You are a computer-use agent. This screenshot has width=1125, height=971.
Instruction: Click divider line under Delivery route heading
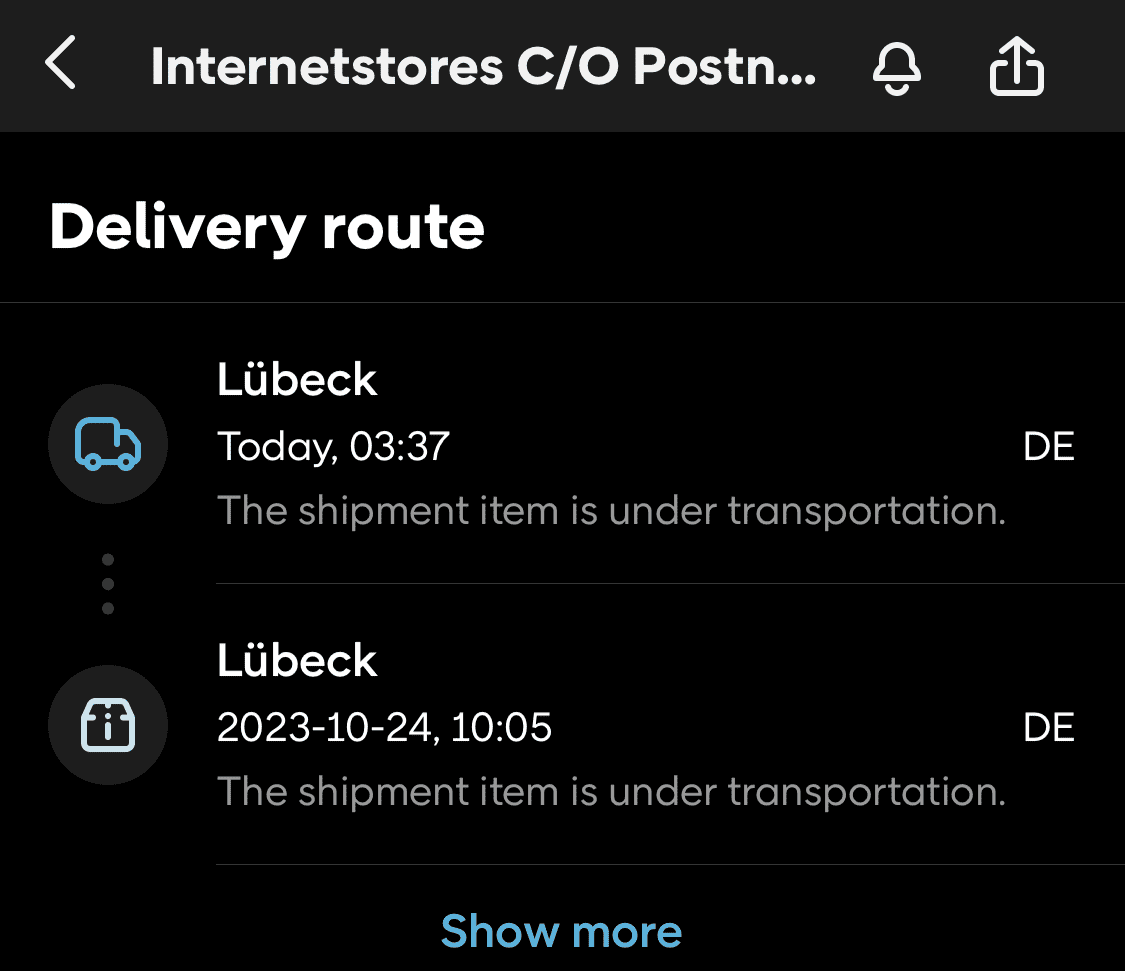tap(562, 302)
